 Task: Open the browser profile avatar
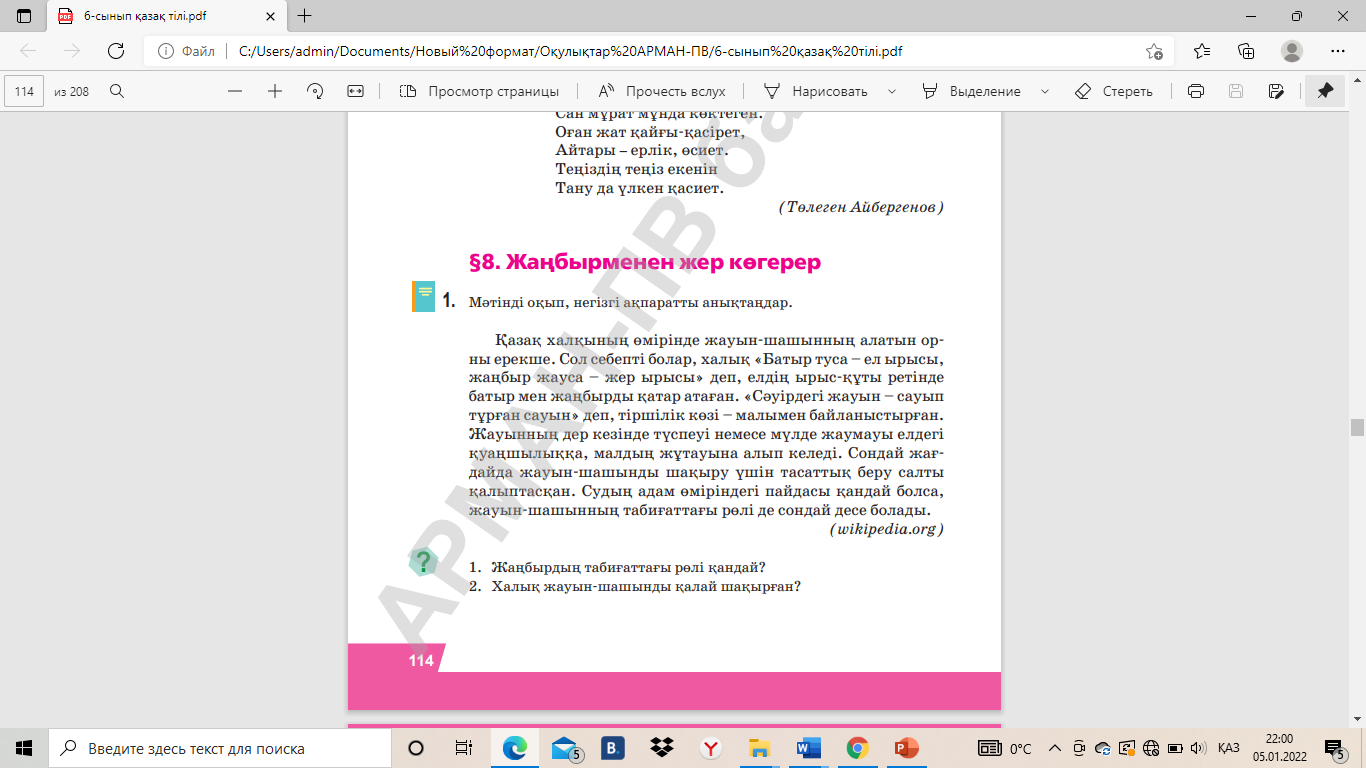pos(1292,51)
